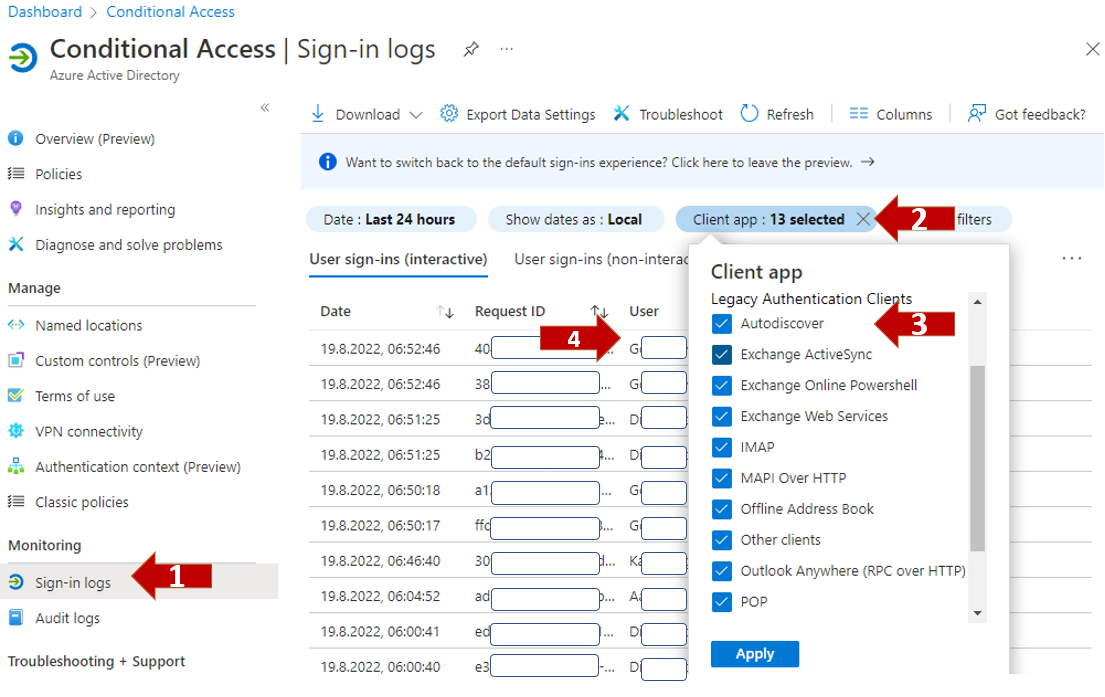Open Authentication context (Preview)
This screenshot has width=1105, height=697.
click(x=138, y=467)
